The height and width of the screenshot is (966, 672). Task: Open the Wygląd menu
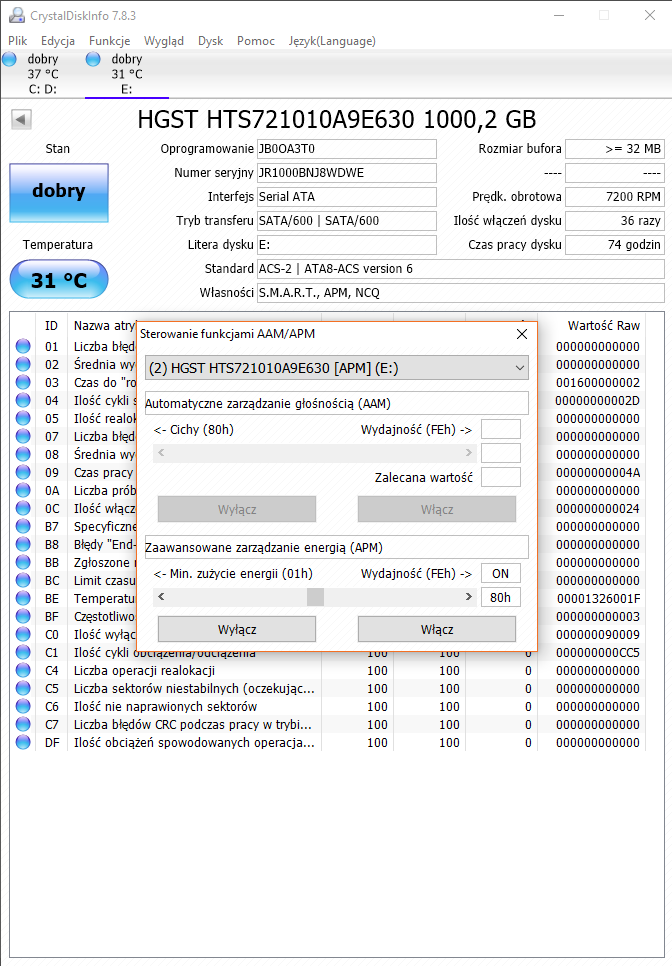click(164, 41)
